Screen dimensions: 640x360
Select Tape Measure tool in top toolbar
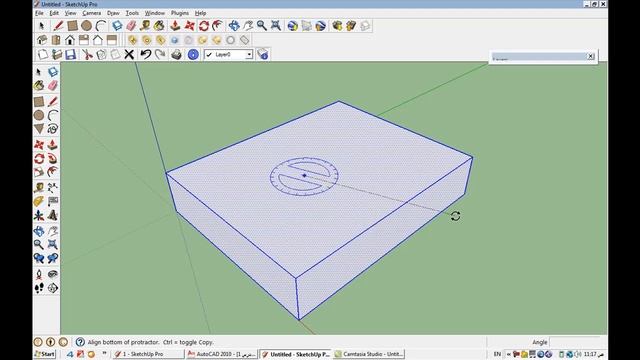[x=145, y=26]
